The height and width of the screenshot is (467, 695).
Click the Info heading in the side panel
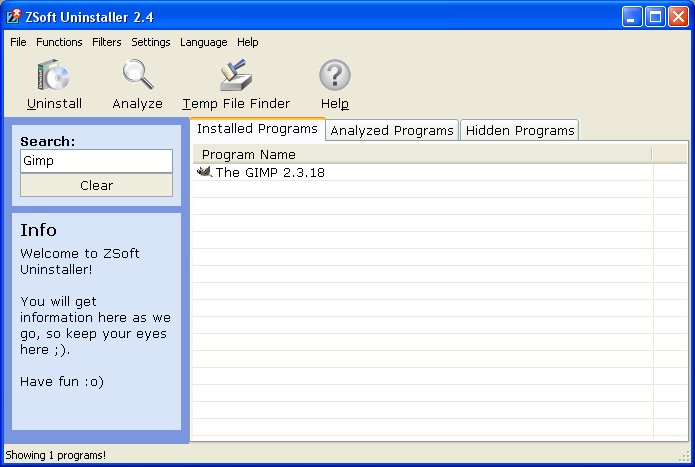coord(39,230)
